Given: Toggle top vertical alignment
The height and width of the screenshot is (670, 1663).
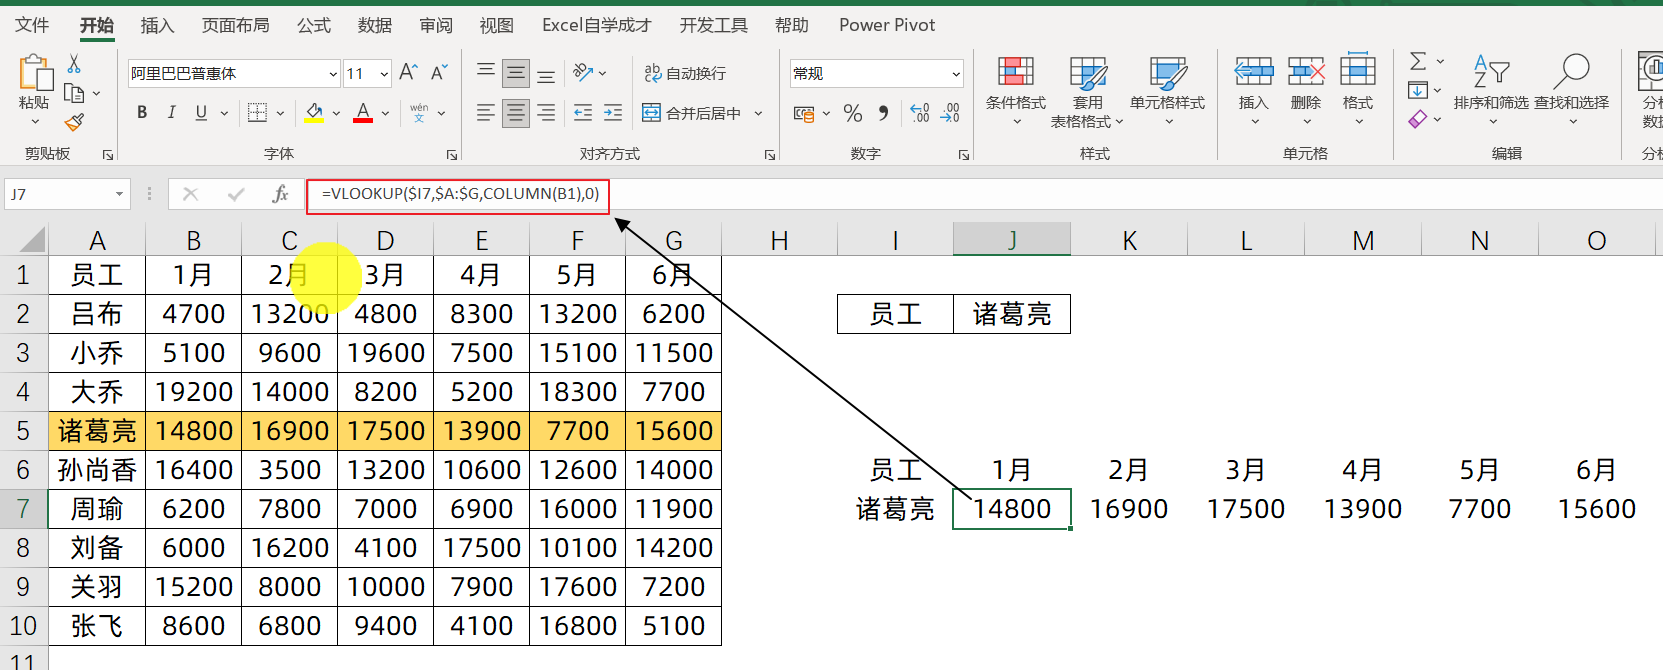Looking at the screenshot, I should [x=486, y=72].
